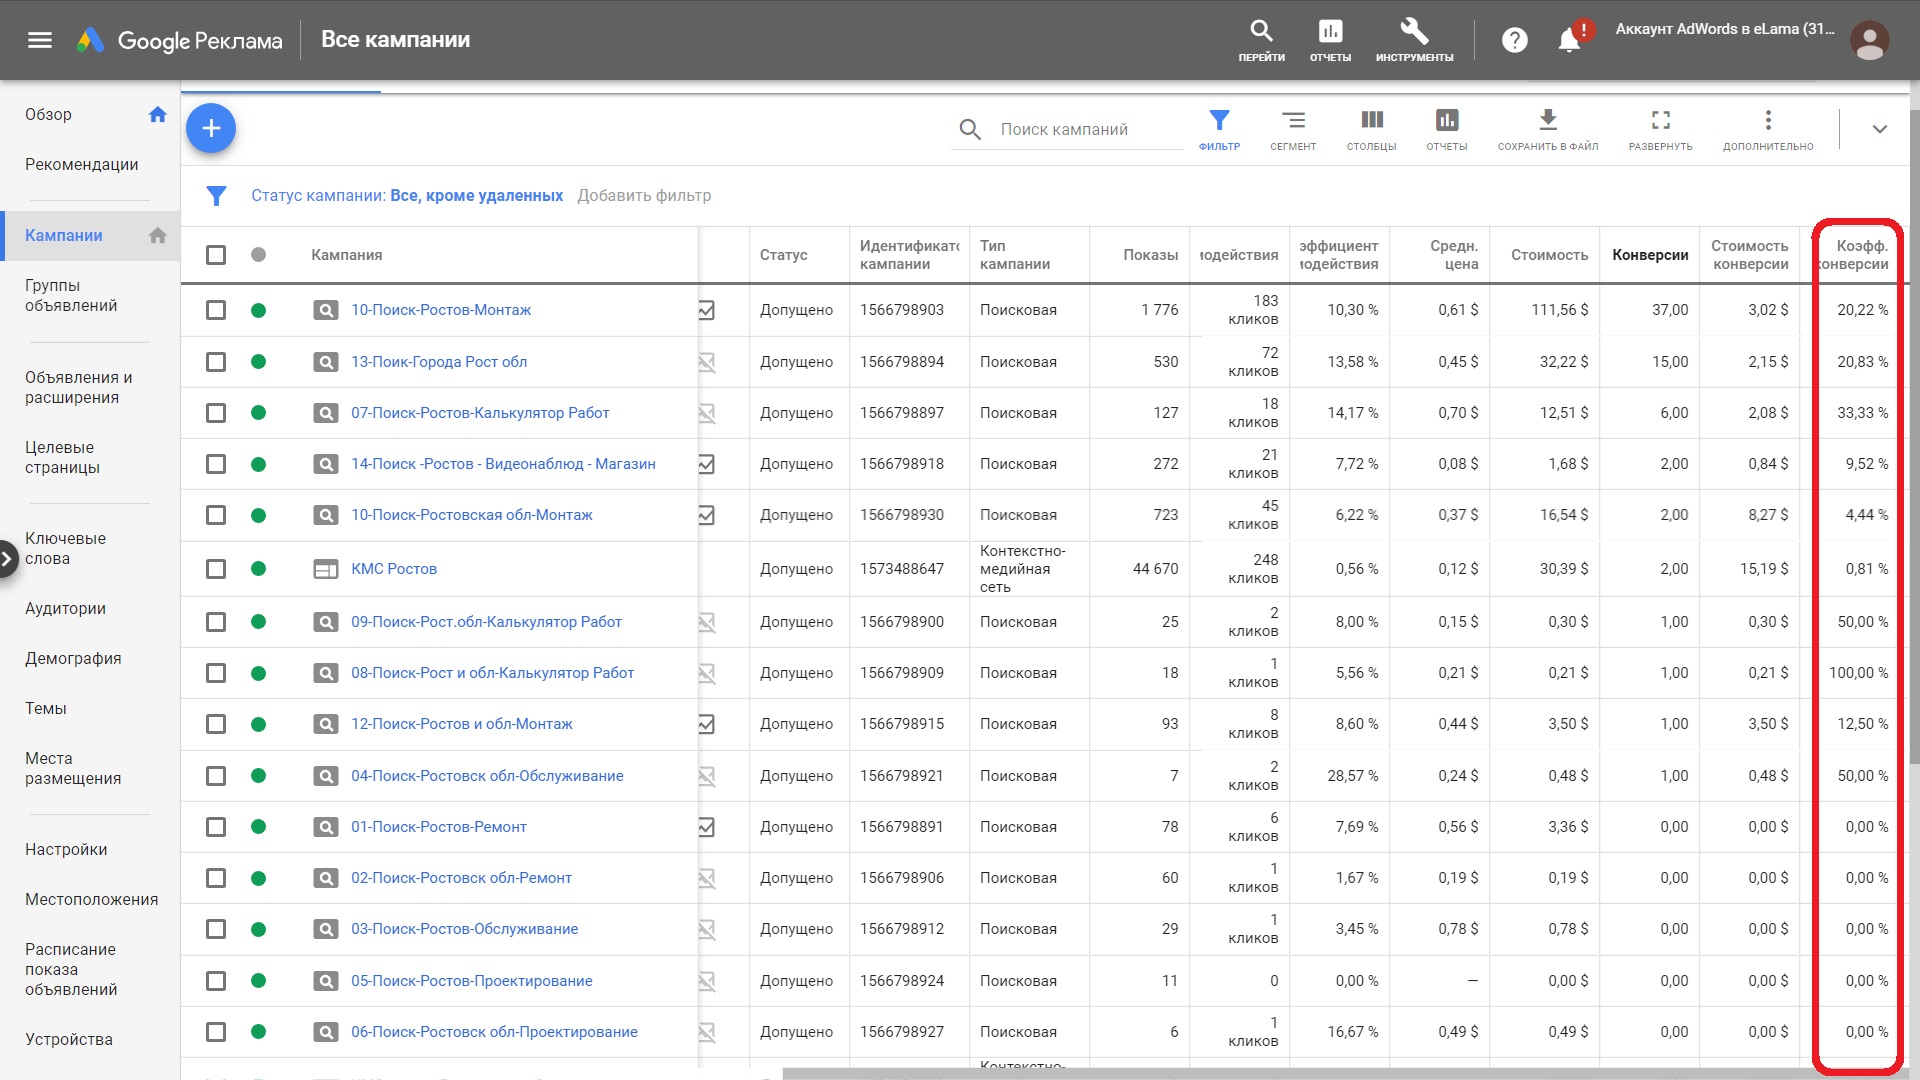1920x1080 pixels.
Task: Click Сохранить в файл download icon
Action: [x=1547, y=121]
